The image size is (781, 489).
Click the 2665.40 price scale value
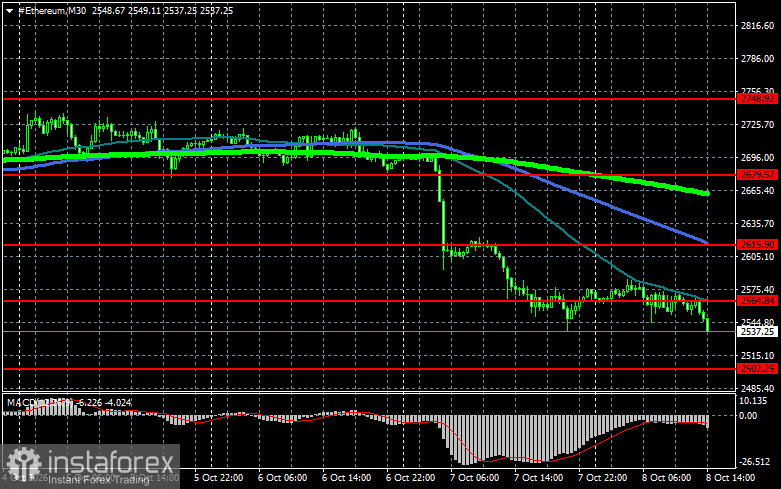click(757, 191)
